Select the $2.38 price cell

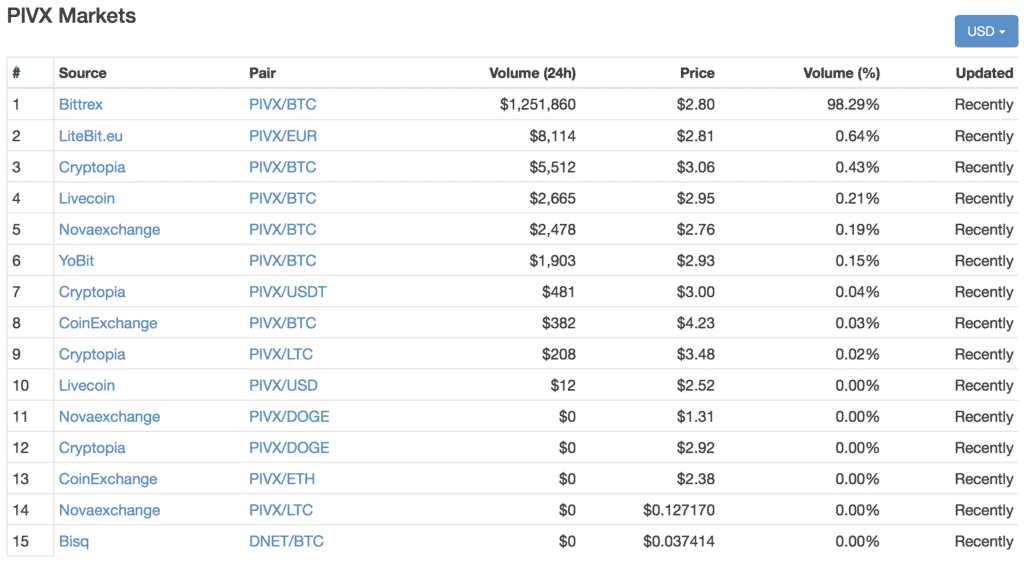coord(696,479)
